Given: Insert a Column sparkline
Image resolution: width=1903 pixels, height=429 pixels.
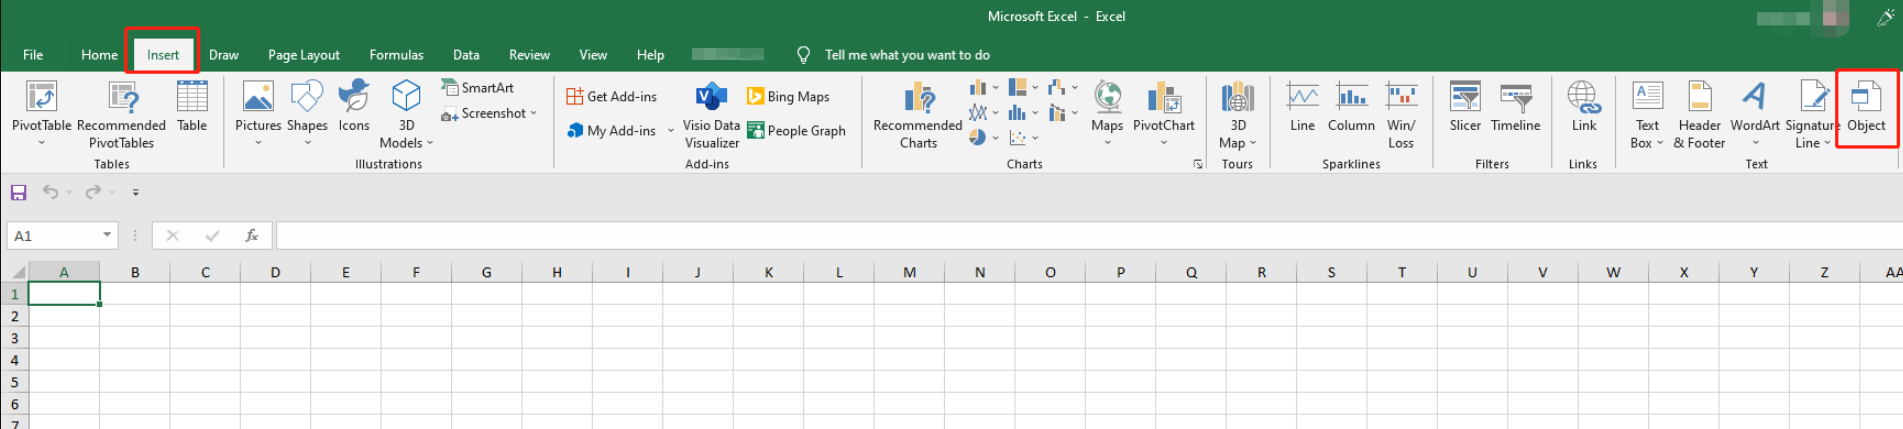Looking at the screenshot, I should coord(1351,106).
